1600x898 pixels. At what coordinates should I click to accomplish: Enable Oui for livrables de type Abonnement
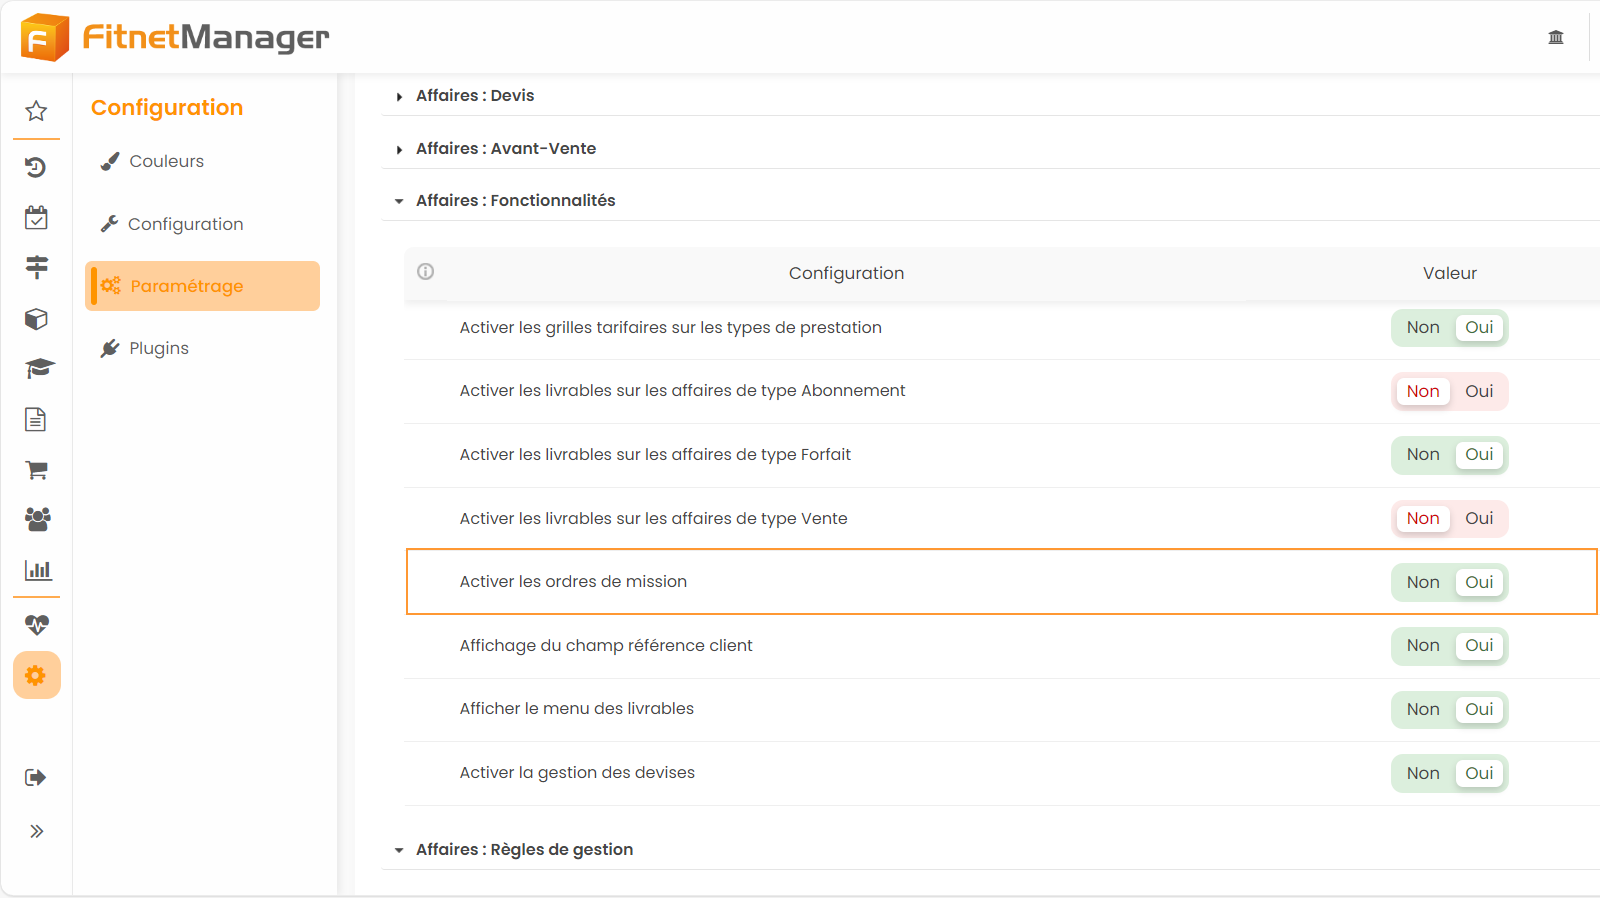(x=1479, y=391)
